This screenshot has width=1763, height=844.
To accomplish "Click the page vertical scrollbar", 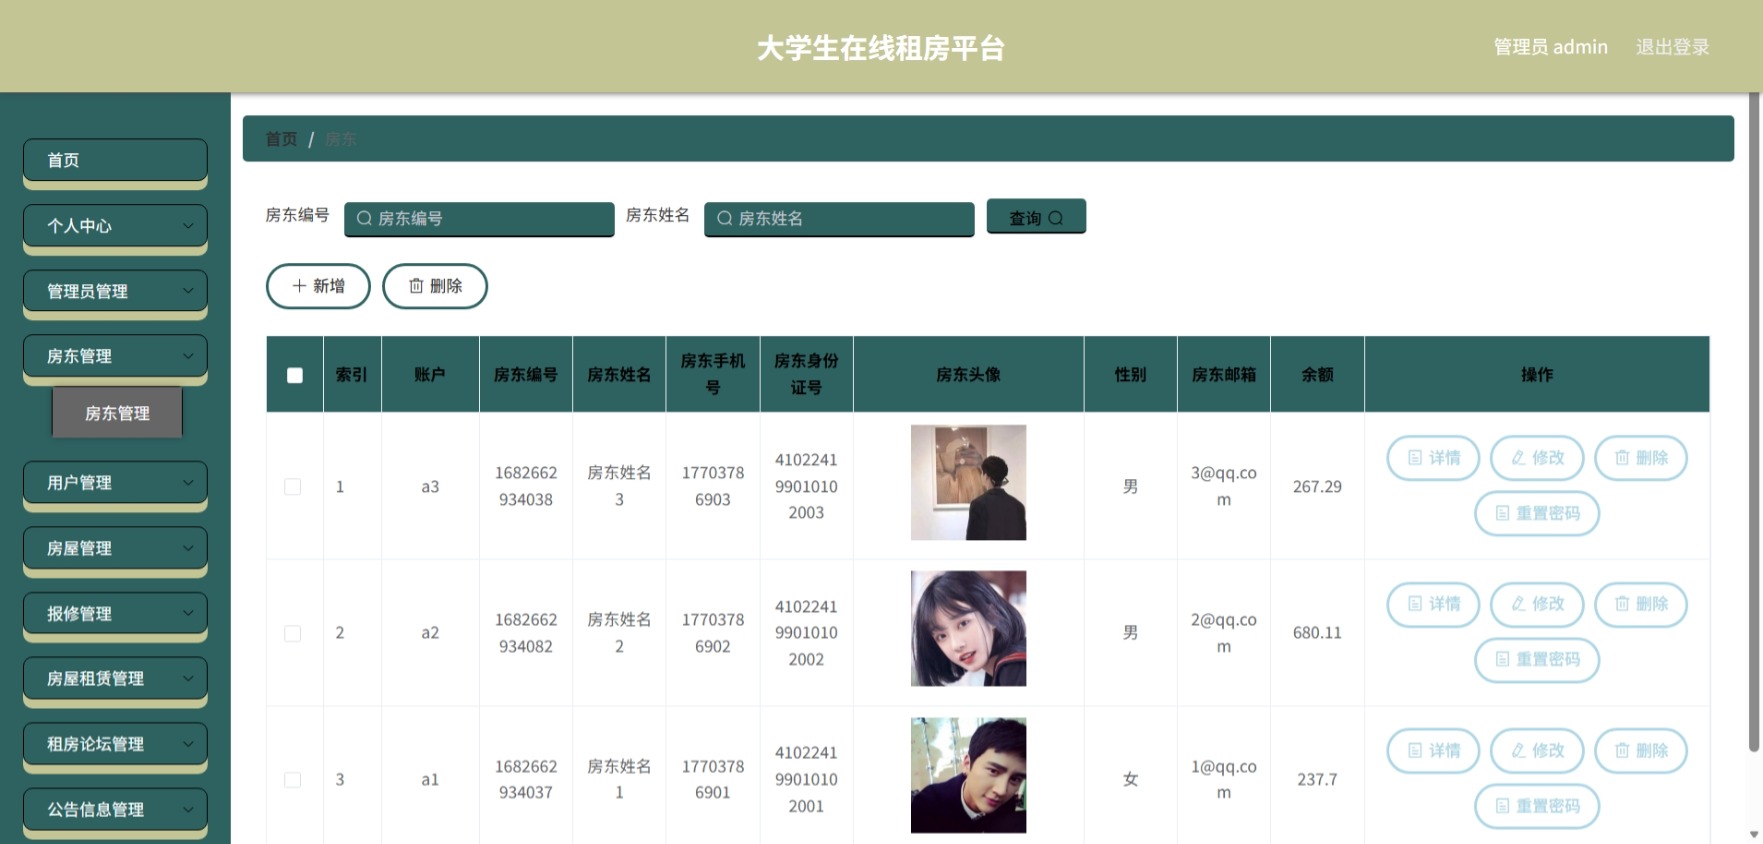I will point(1754,420).
